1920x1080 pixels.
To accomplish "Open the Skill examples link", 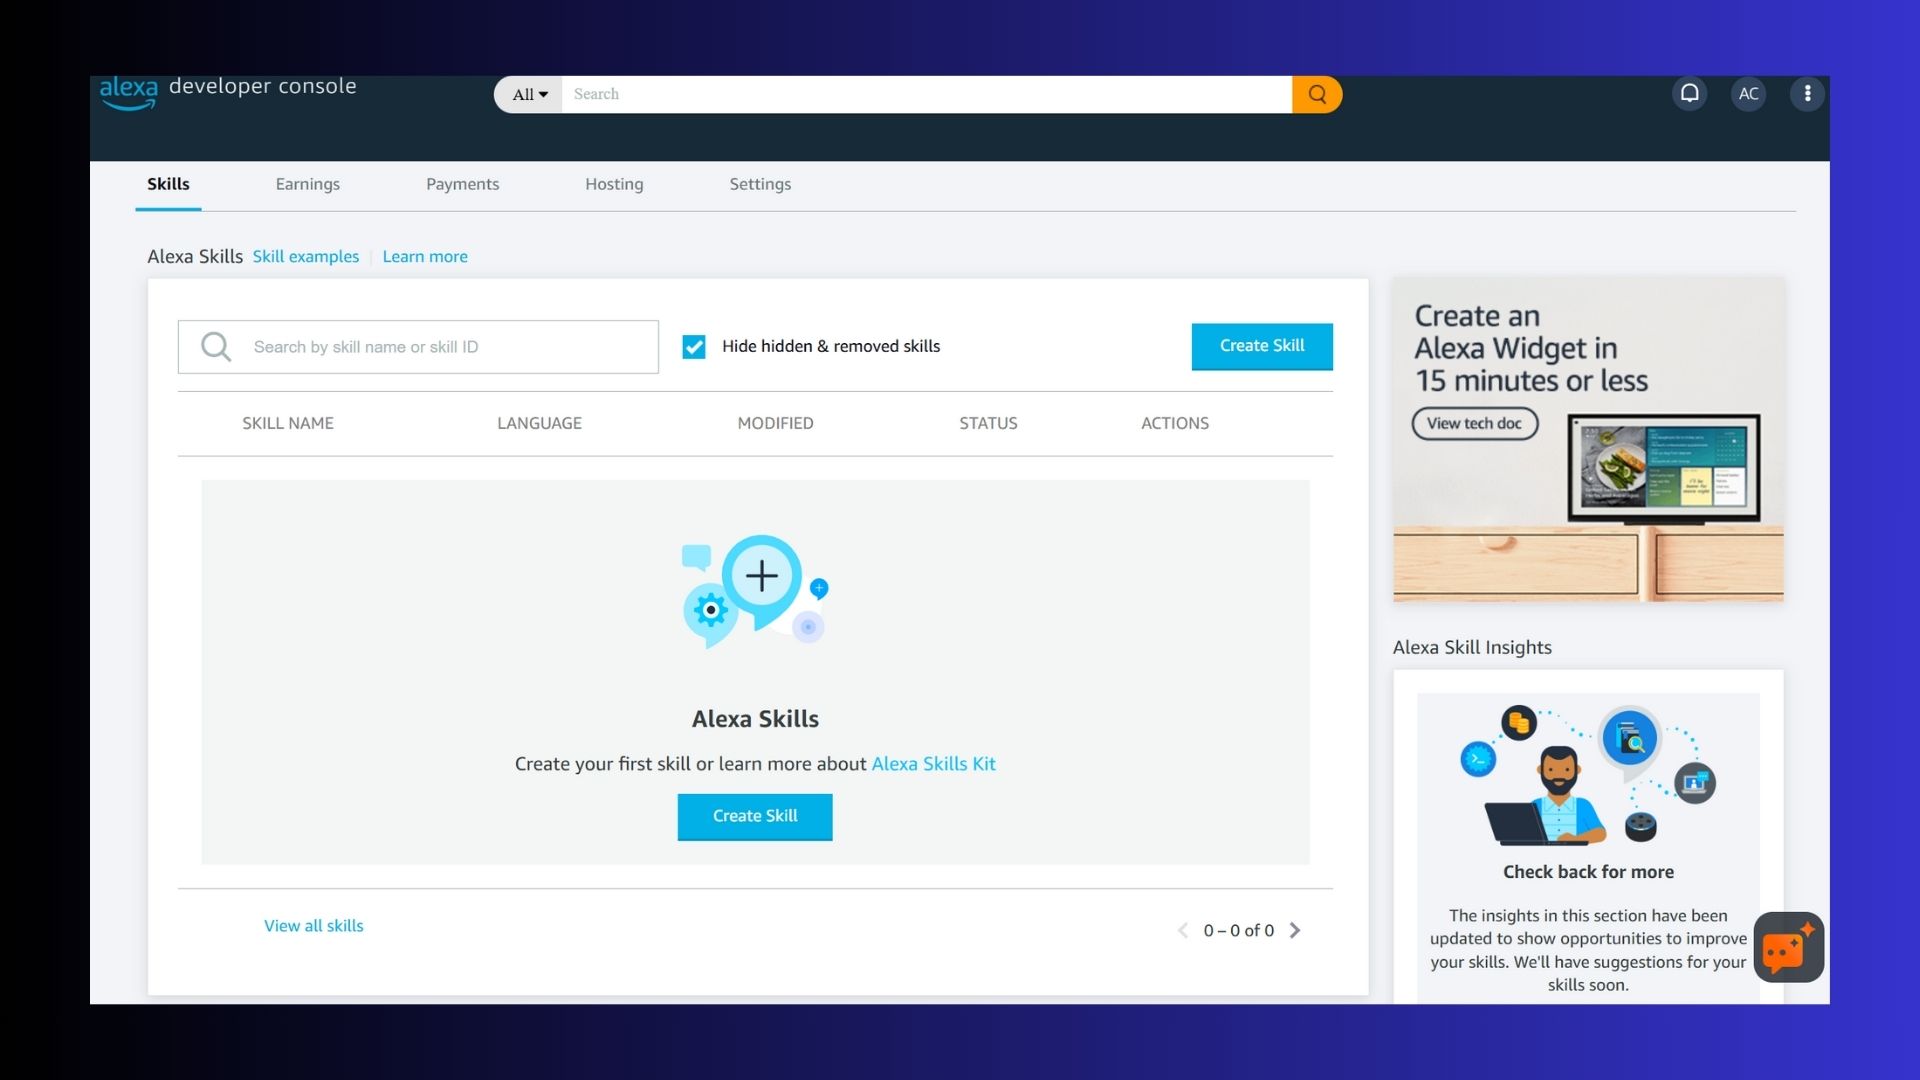I will tap(305, 256).
